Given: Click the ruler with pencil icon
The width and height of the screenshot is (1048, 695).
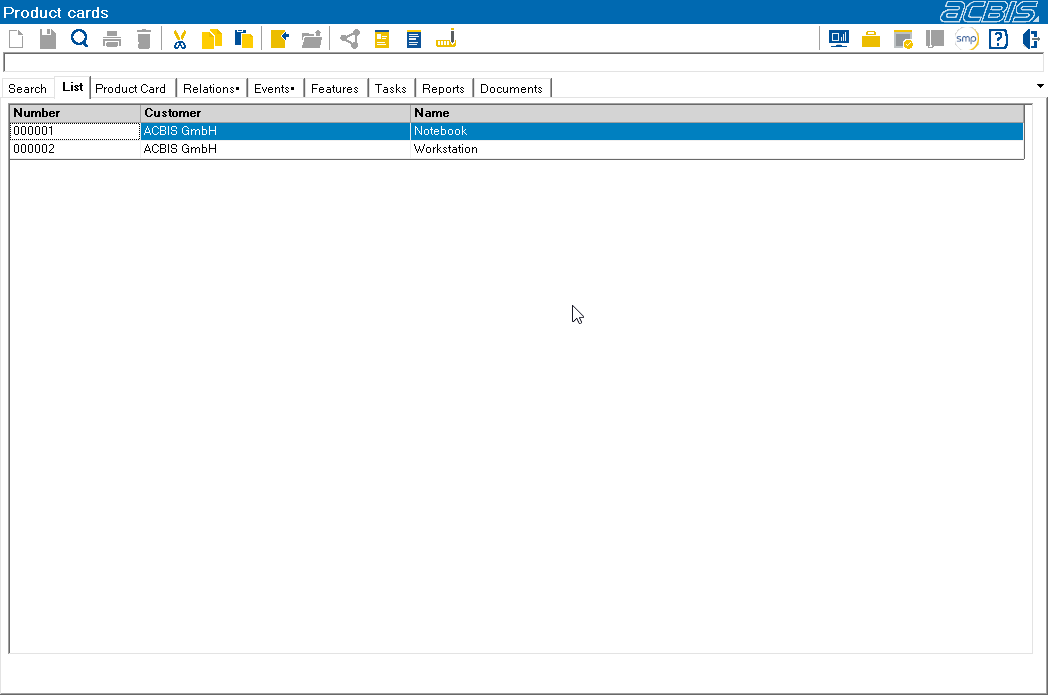Looking at the screenshot, I should tap(446, 39).
